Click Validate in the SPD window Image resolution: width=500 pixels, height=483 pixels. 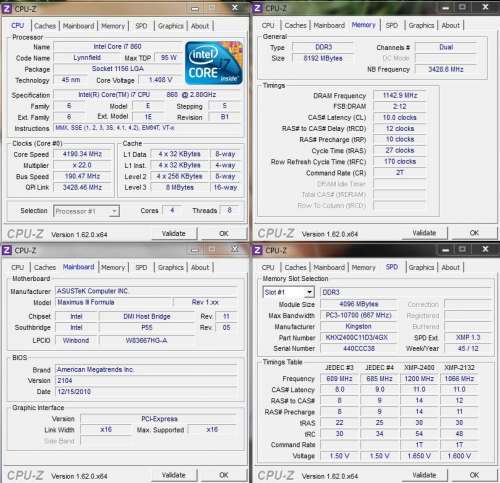424,475
